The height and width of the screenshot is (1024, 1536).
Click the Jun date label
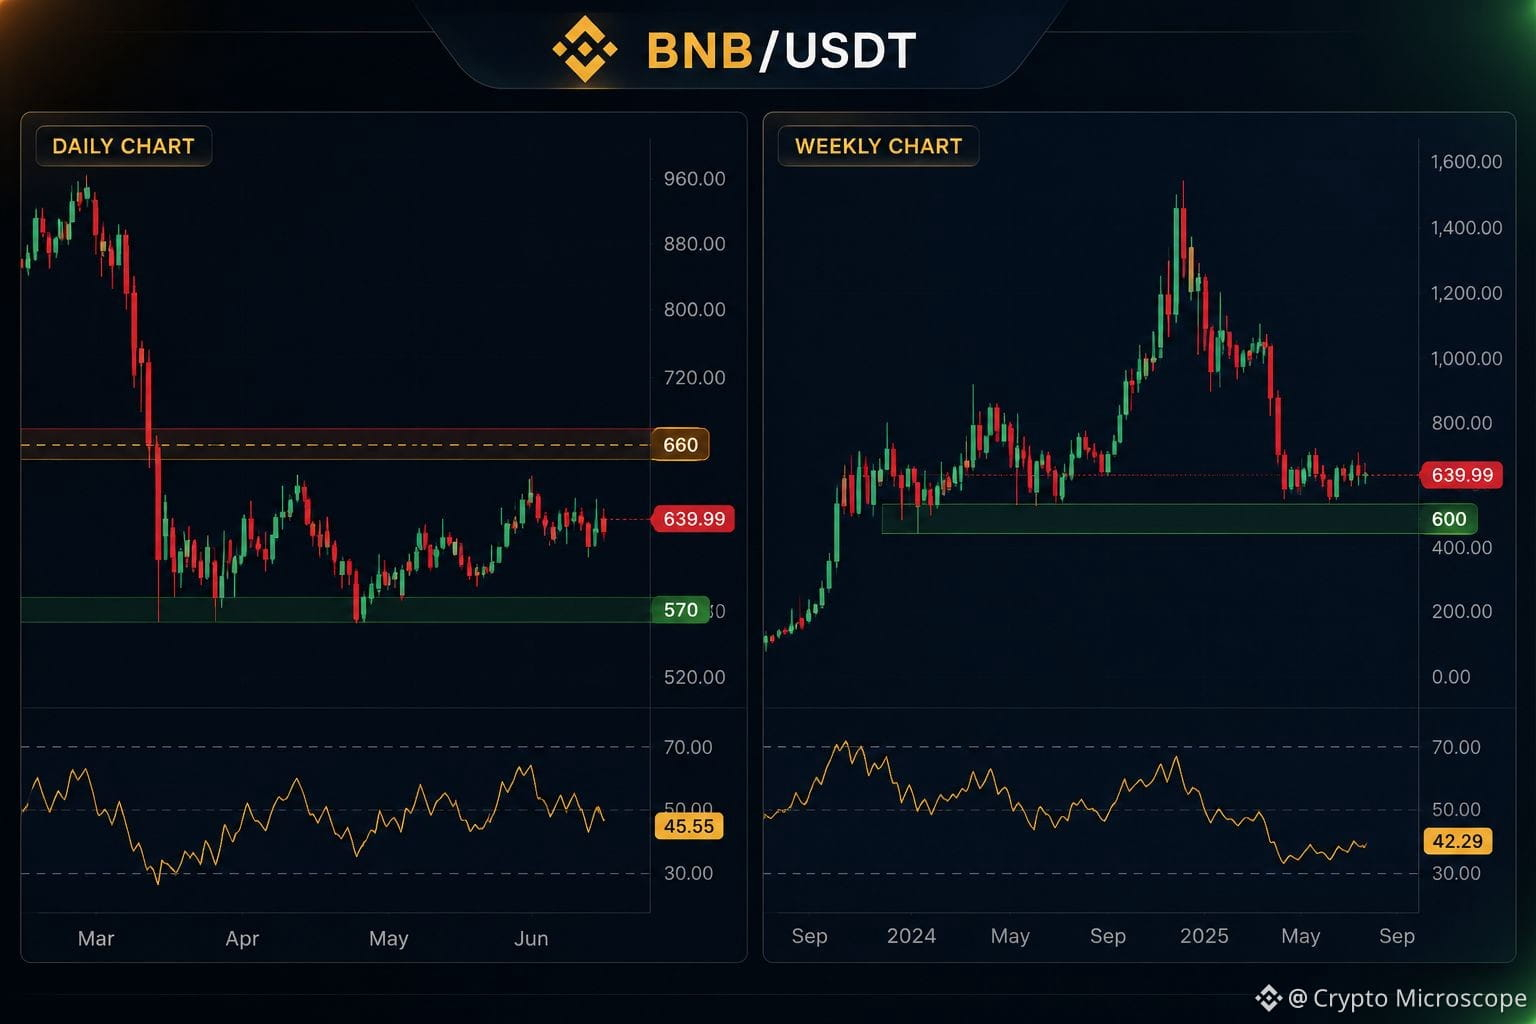(531, 938)
